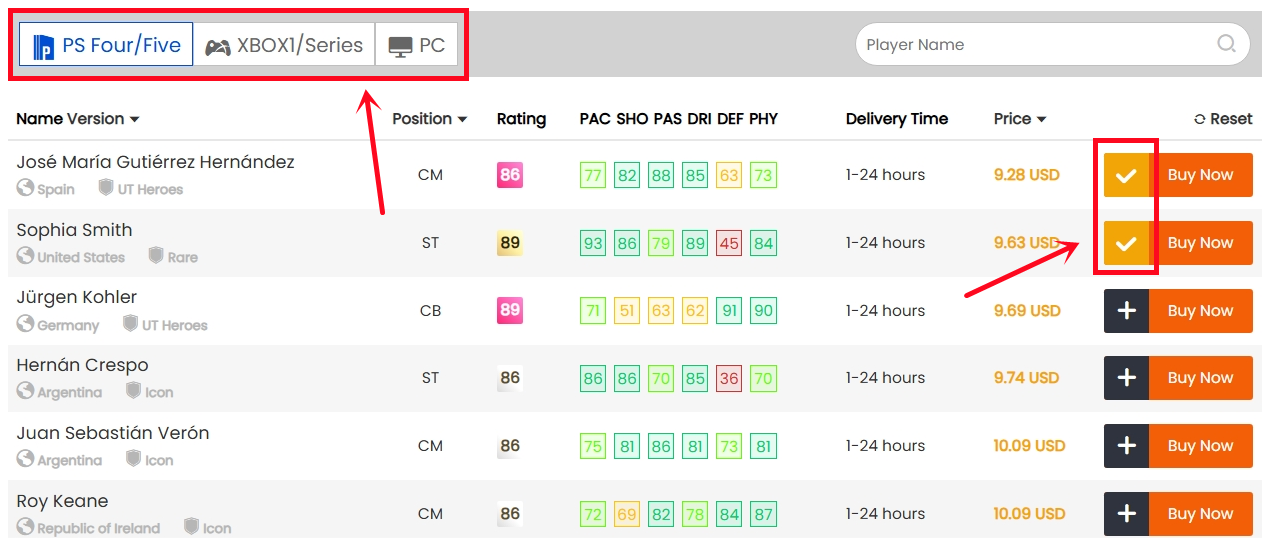Switch to the XBOX1/Series tab

pyautogui.click(x=284, y=45)
